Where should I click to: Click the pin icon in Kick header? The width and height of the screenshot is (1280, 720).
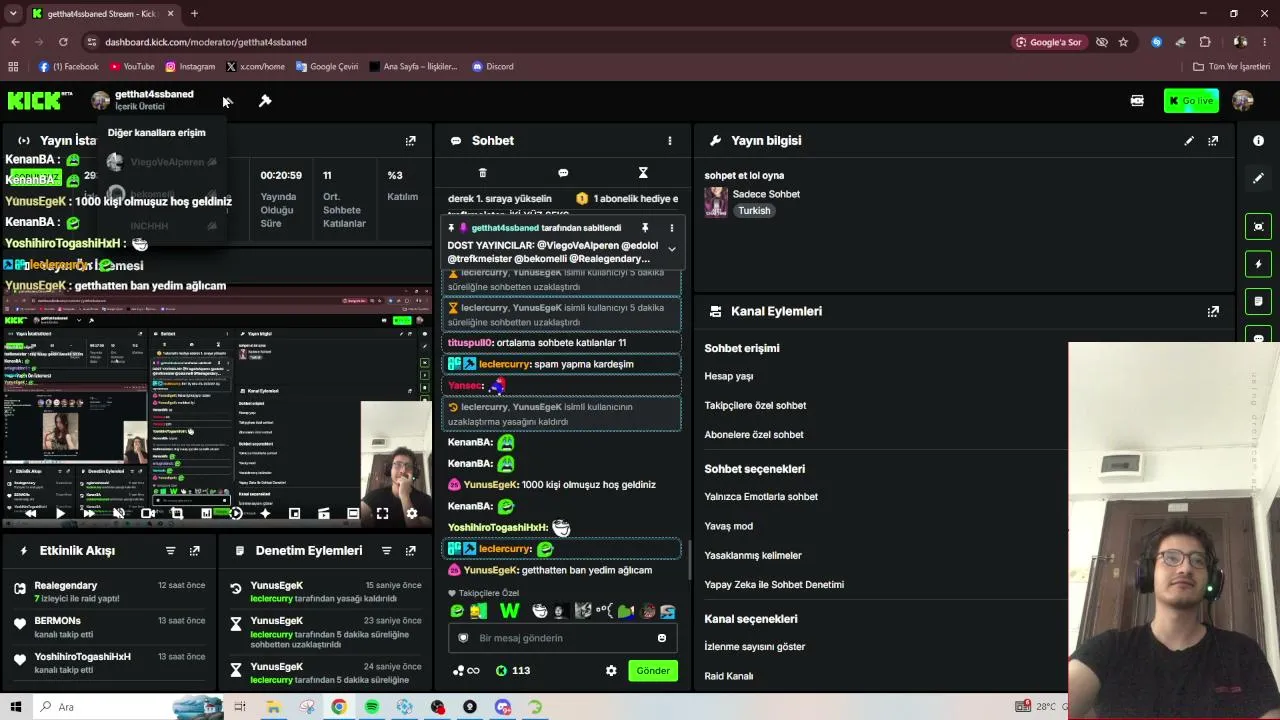coord(265,101)
